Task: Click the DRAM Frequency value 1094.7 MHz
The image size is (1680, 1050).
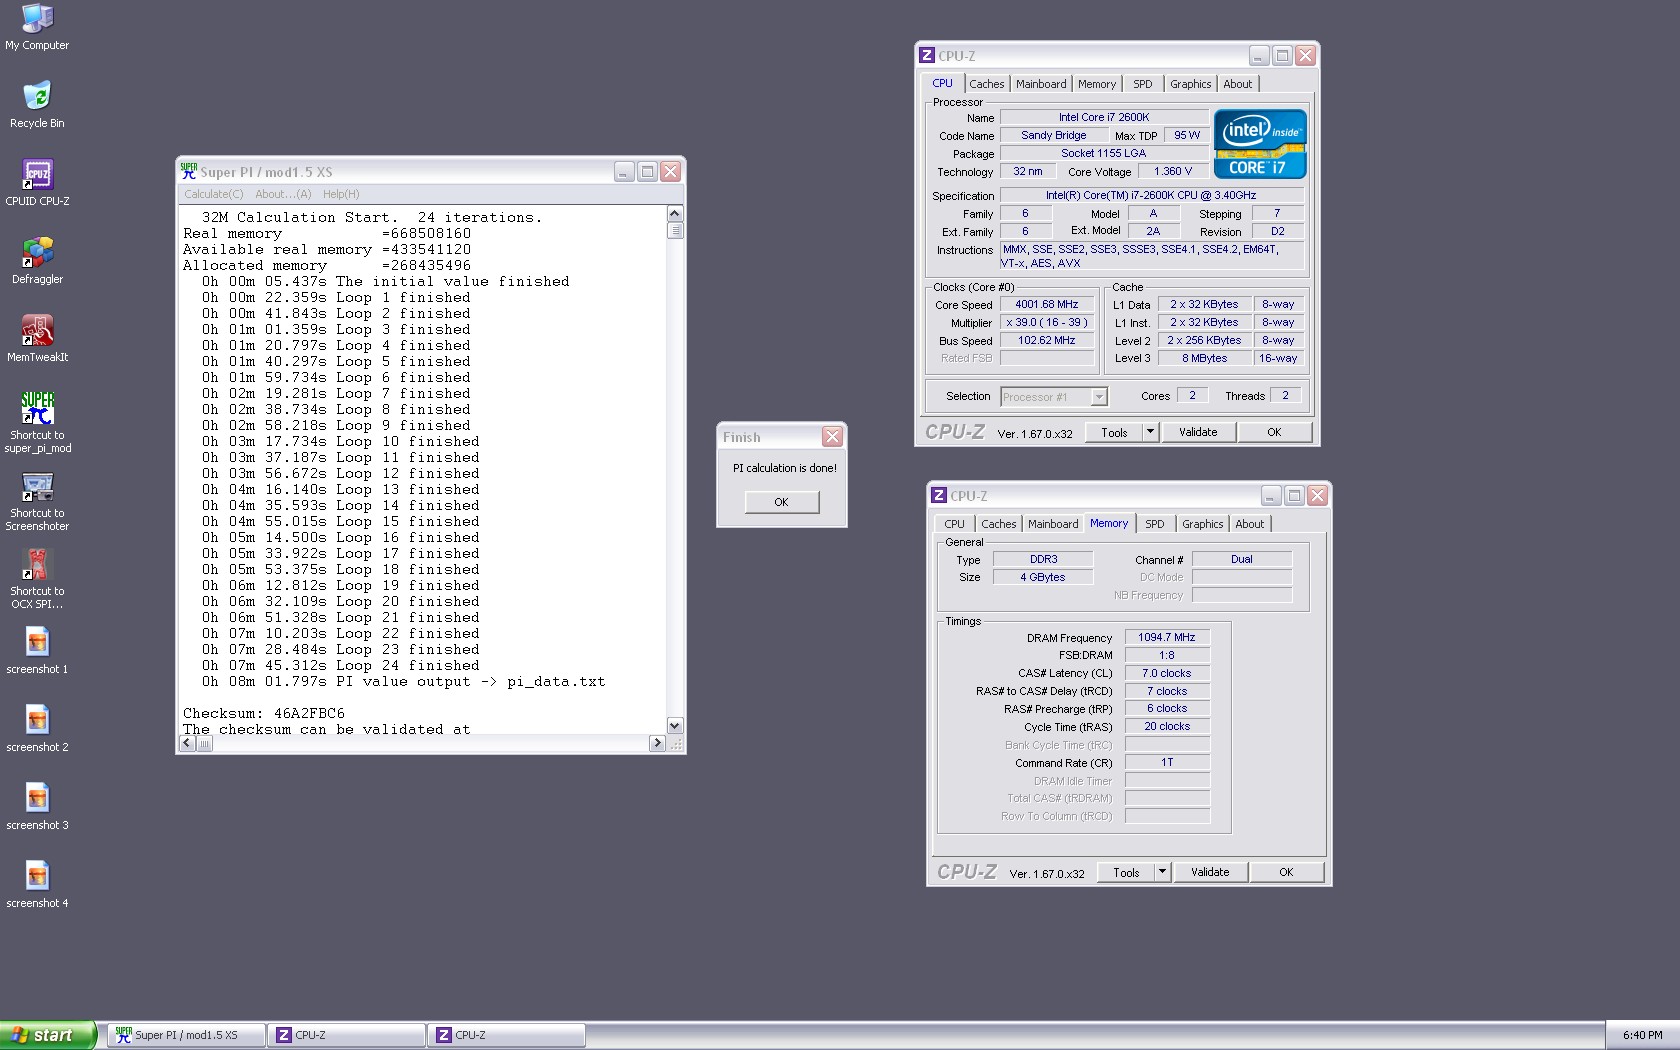Action: 1167,637
